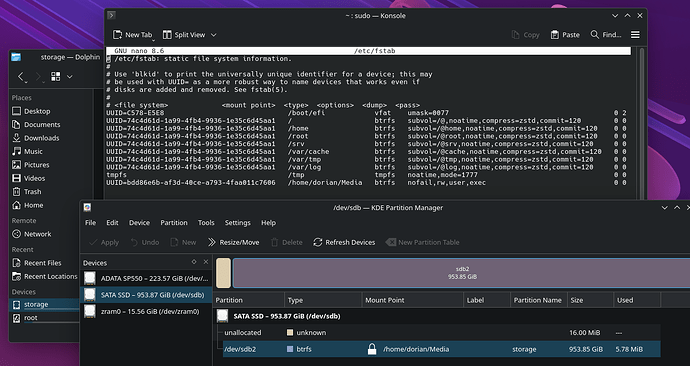Click the 5.78 MiB used value
The height and width of the screenshot is (366, 690).
[629, 349]
